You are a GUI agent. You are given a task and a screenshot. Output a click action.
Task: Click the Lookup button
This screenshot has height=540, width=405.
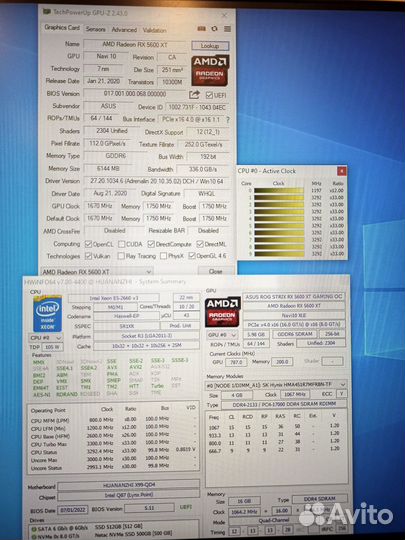point(210,45)
